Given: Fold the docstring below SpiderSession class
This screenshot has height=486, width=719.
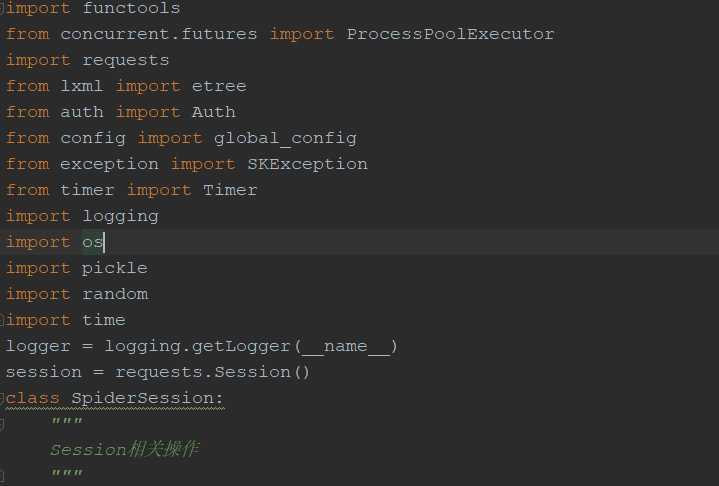Looking at the screenshot, I should click(3, 424).
